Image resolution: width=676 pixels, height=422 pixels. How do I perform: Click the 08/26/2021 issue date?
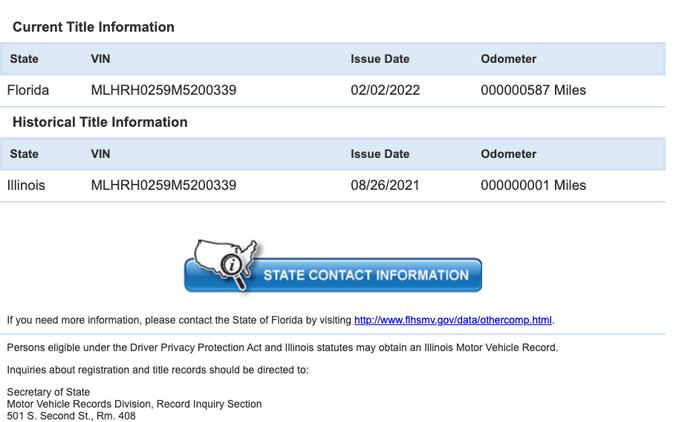385,185
